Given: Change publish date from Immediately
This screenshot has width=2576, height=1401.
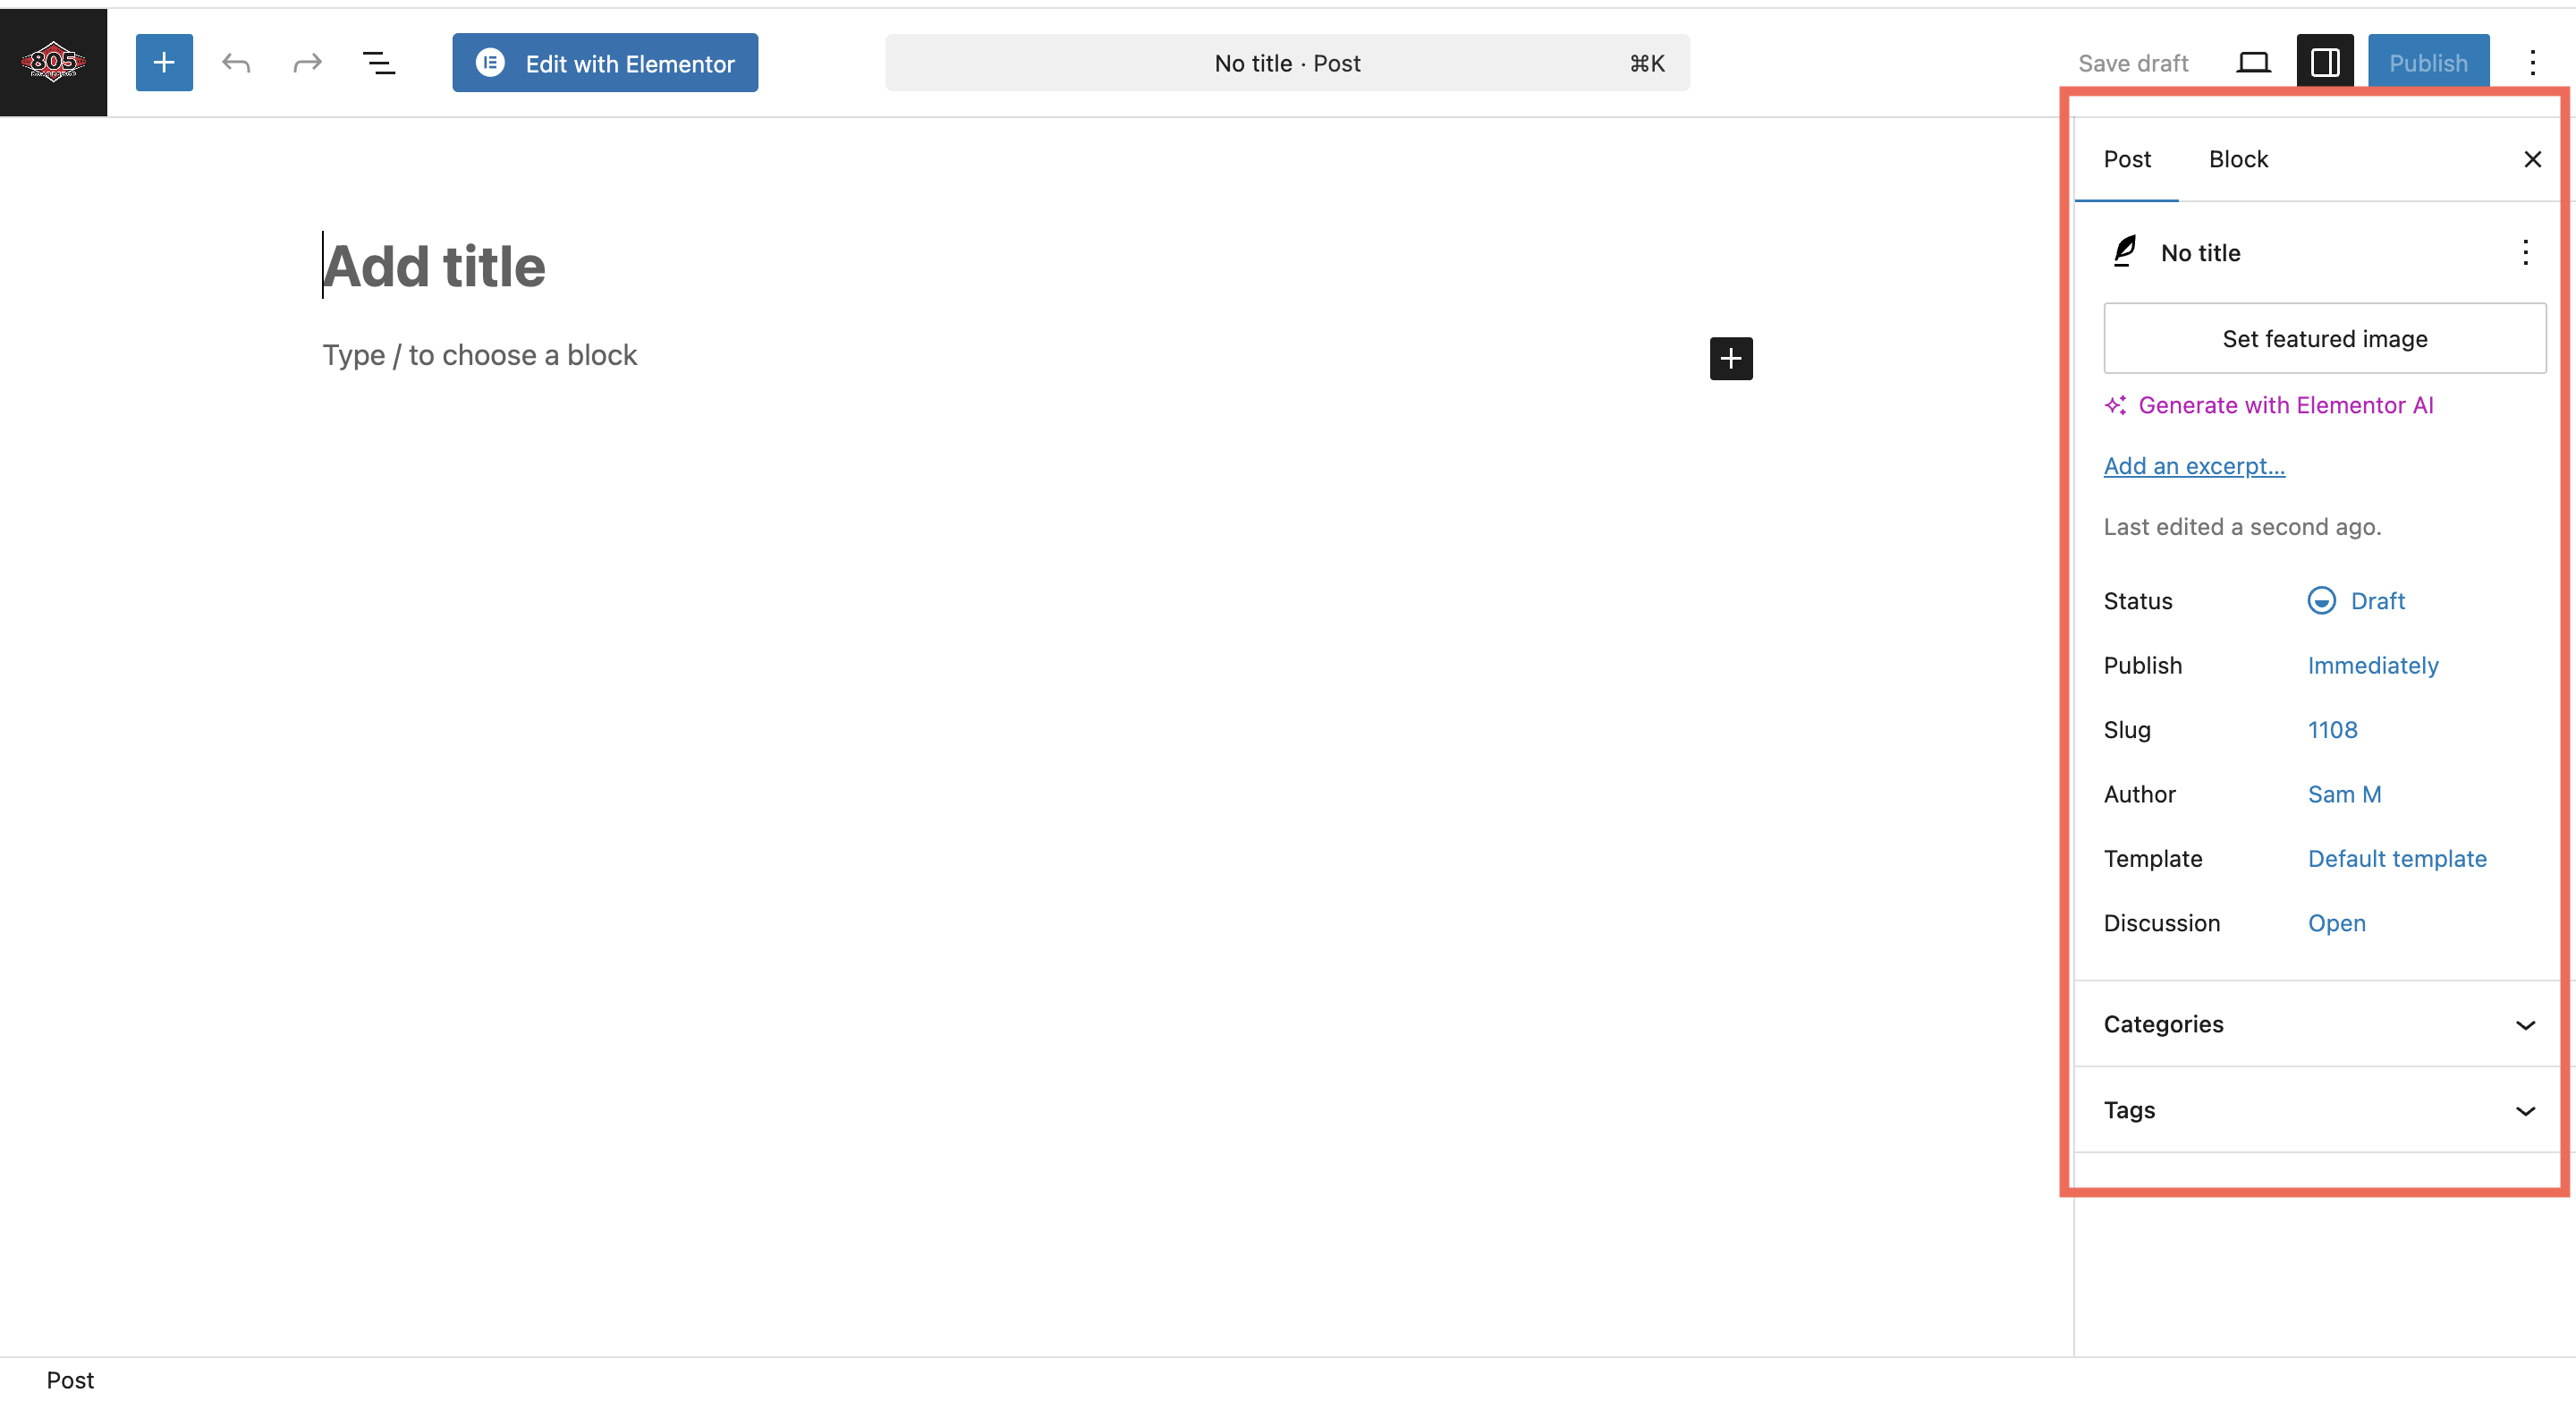Looking at the screenshot, I should click(2373, 665).
